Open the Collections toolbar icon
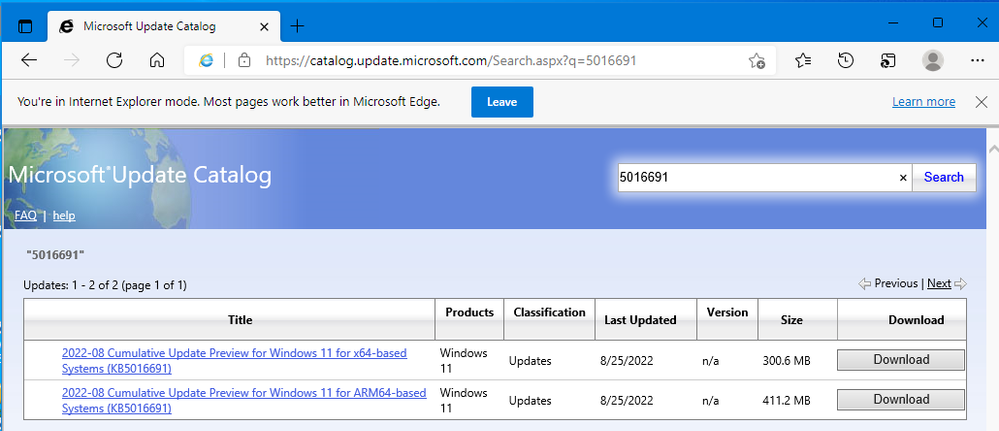 click(888, 61)
